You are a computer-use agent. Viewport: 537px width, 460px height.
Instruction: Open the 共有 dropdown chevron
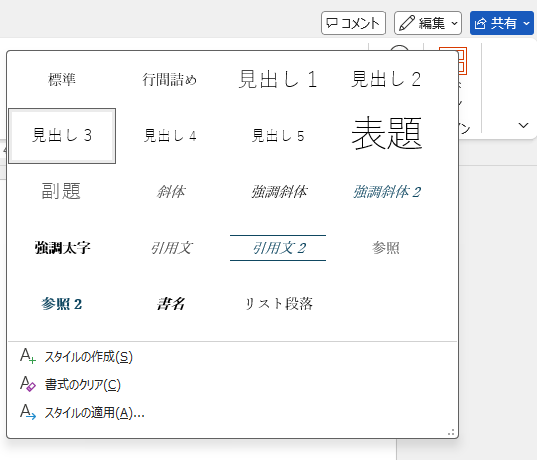[x=527, y=24]
